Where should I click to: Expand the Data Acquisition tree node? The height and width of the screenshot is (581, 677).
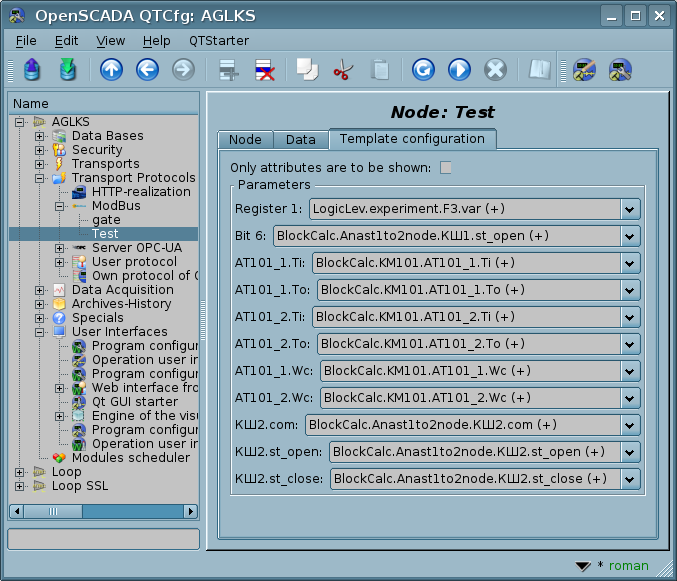[40, 290]
